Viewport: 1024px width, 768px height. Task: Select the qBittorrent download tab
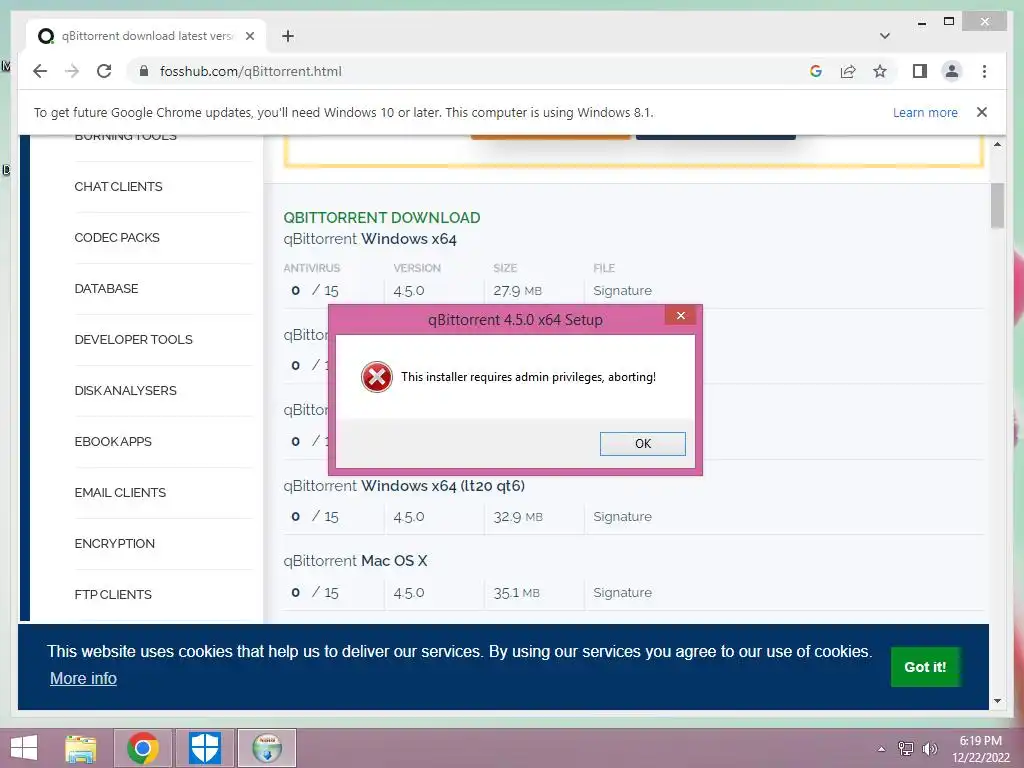tap(146, 36)
